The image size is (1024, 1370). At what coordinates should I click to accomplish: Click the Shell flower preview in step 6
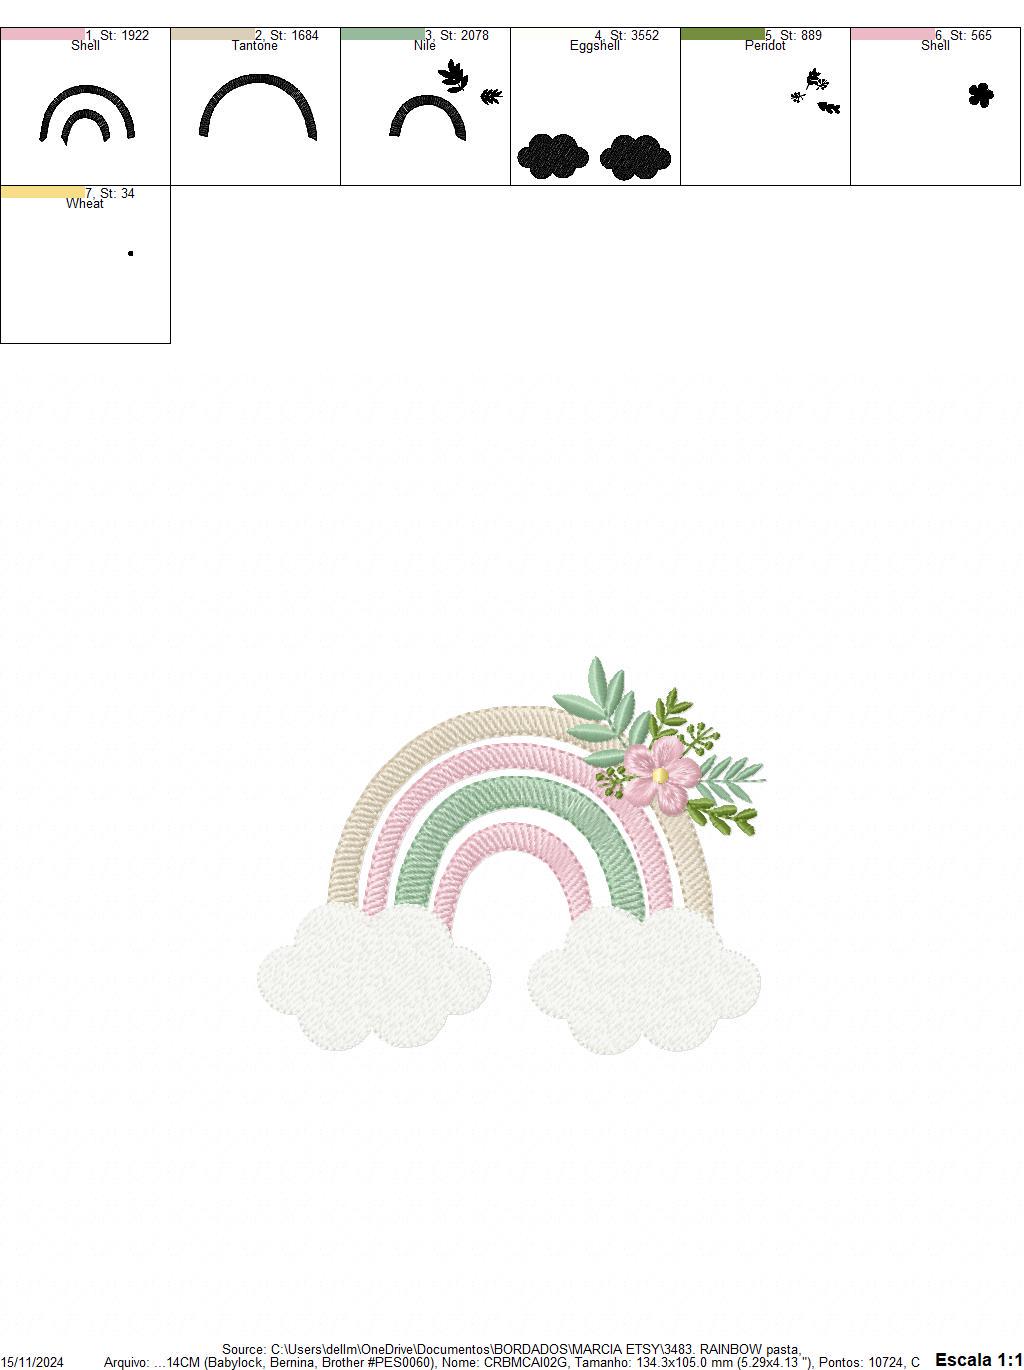pos(980,93)
